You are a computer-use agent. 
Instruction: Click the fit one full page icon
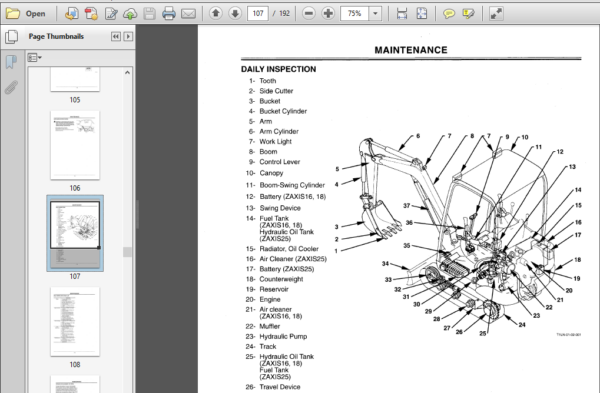coord(422,14)
